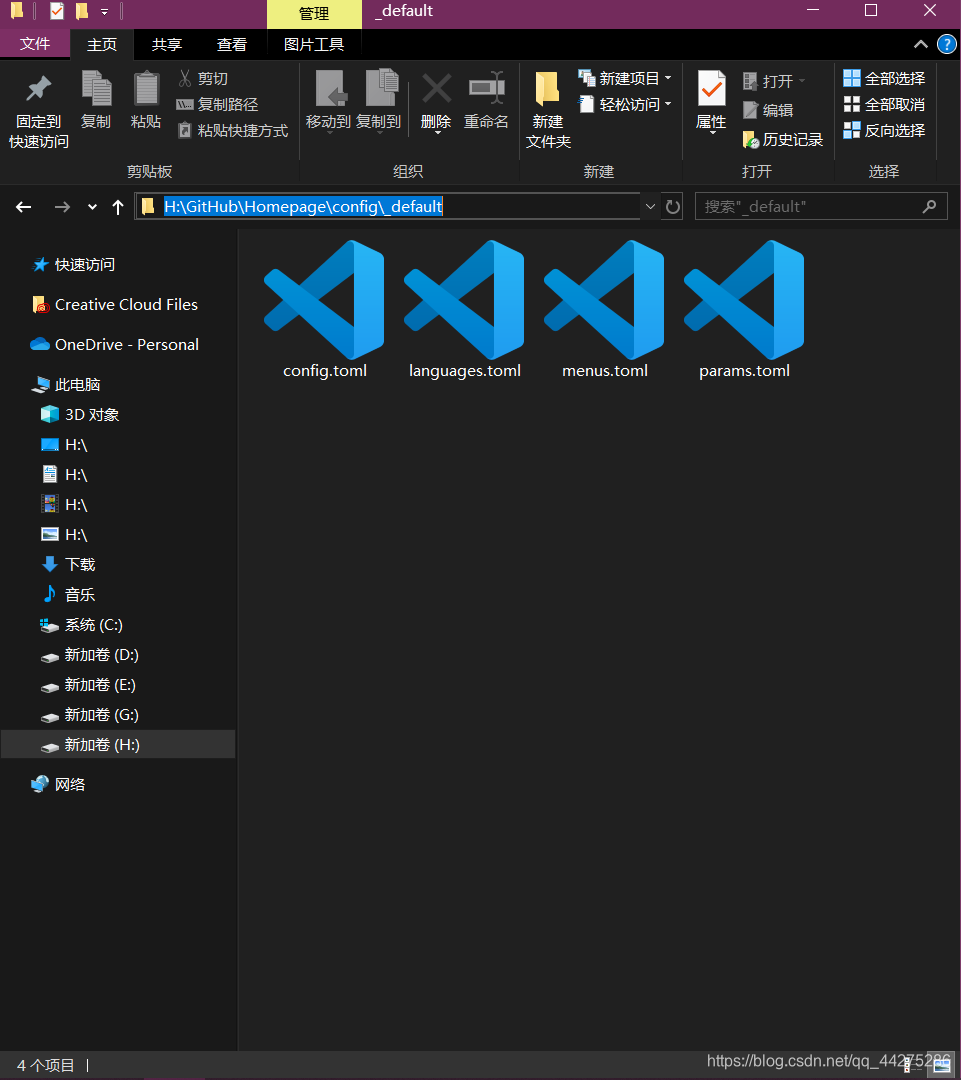Open 3D Objects (3D 对象) folder
The image size is (961, 1080).
79,415
